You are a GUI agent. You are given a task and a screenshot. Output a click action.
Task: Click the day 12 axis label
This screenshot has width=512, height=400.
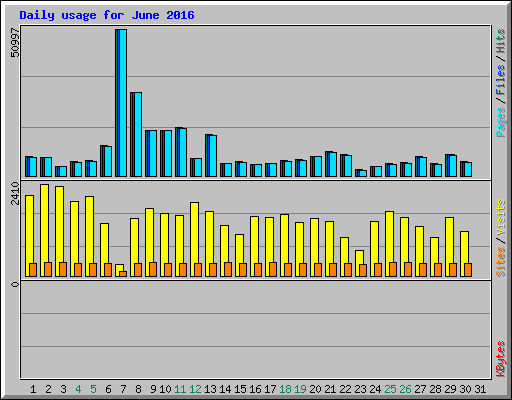(x=195, y=389)
